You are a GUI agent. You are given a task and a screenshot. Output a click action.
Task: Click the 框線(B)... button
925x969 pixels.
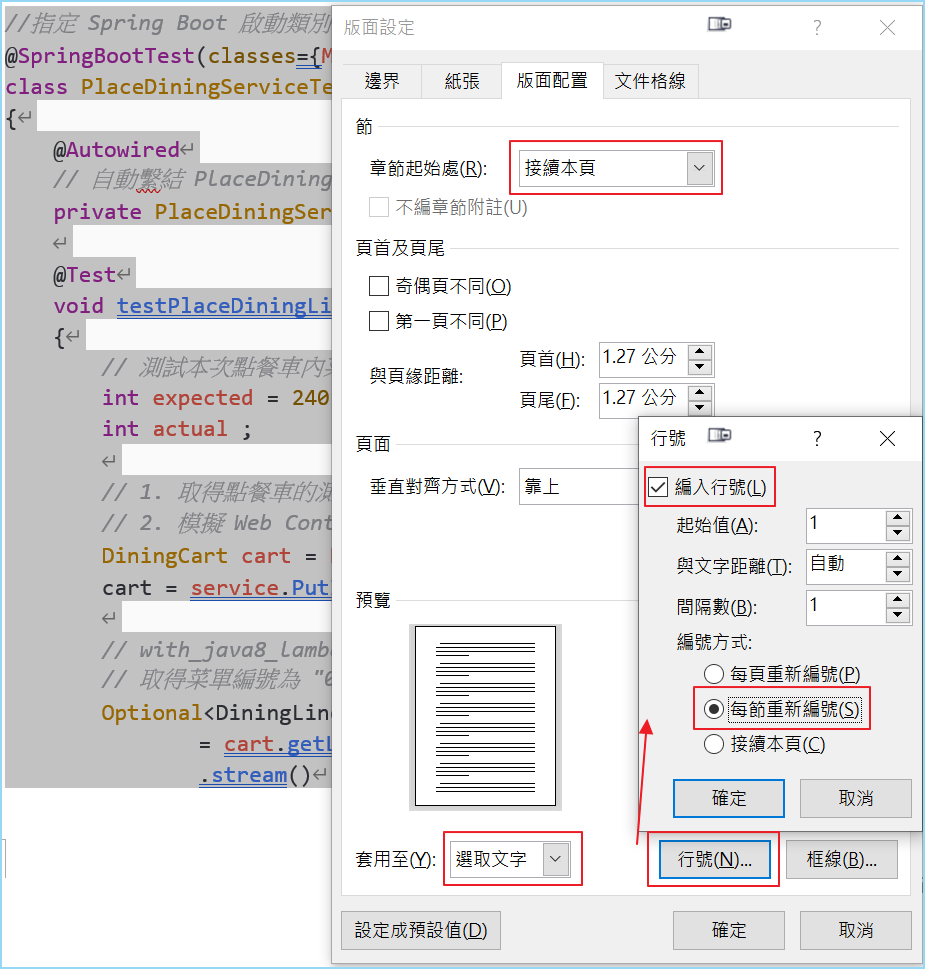(x=842, y=859)
